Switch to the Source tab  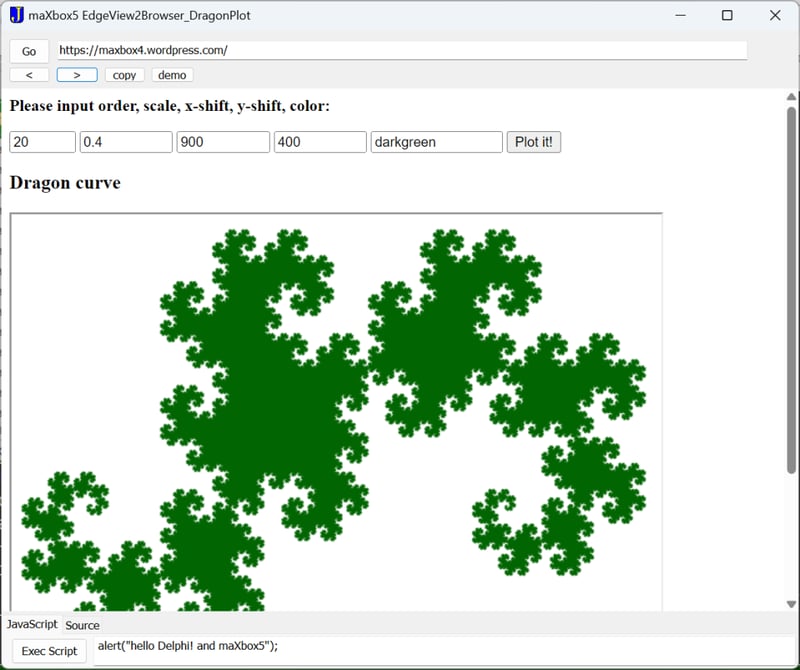tap(83, 625)
